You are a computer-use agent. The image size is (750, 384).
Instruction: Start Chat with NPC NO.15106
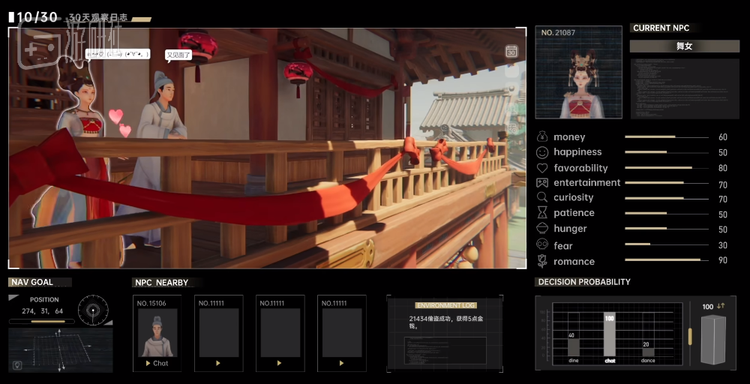tap(157, 363)
